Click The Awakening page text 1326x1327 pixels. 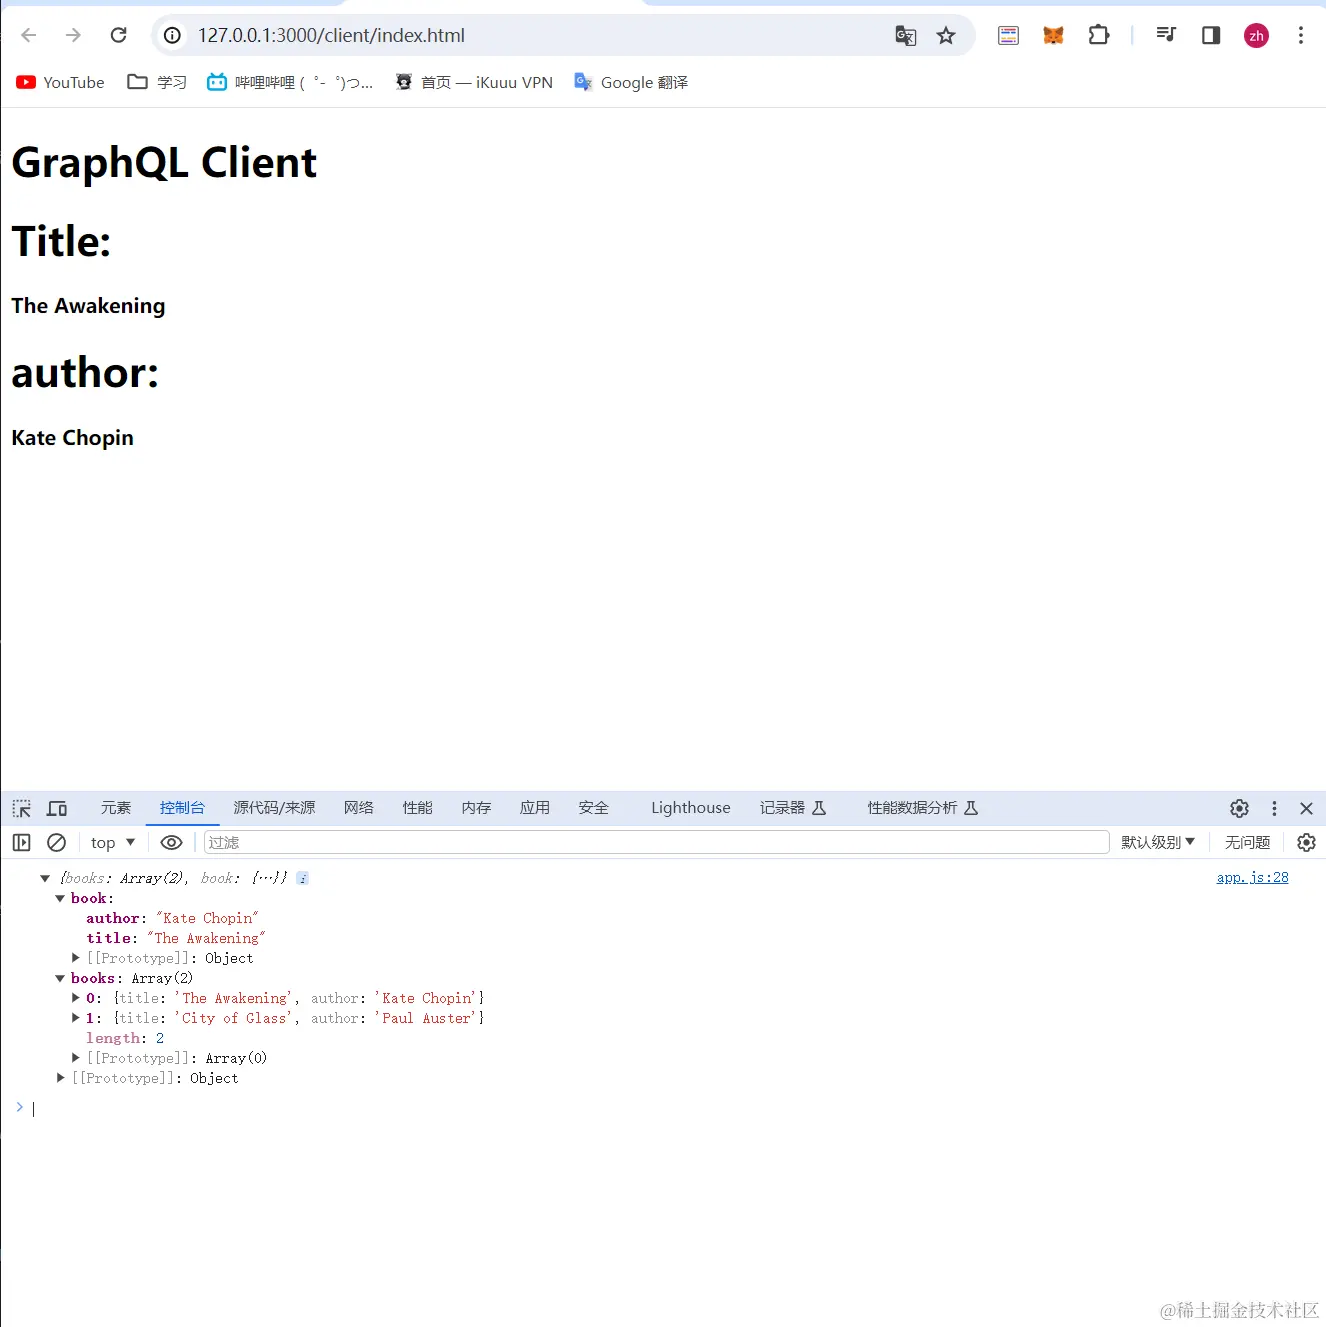(88, 306)
